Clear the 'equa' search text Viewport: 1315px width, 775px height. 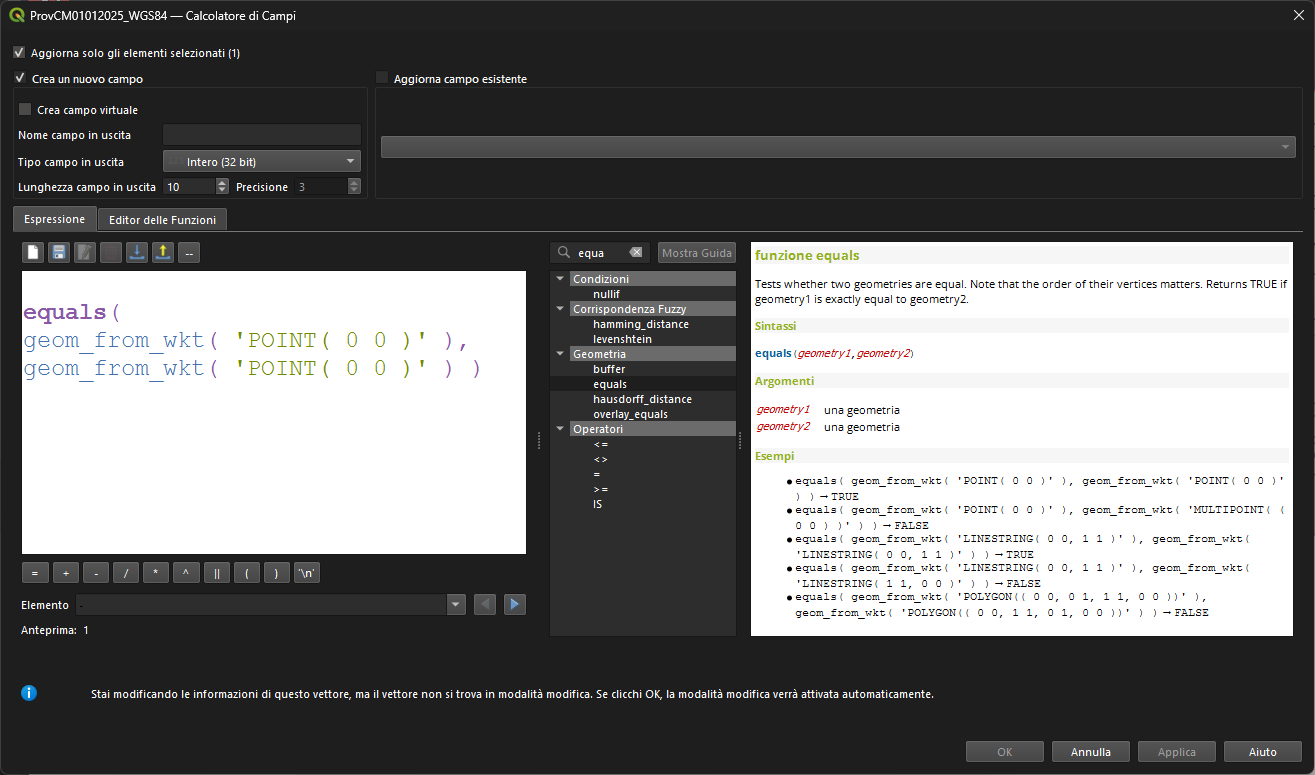pyautogui.click(x=636, y=253)
